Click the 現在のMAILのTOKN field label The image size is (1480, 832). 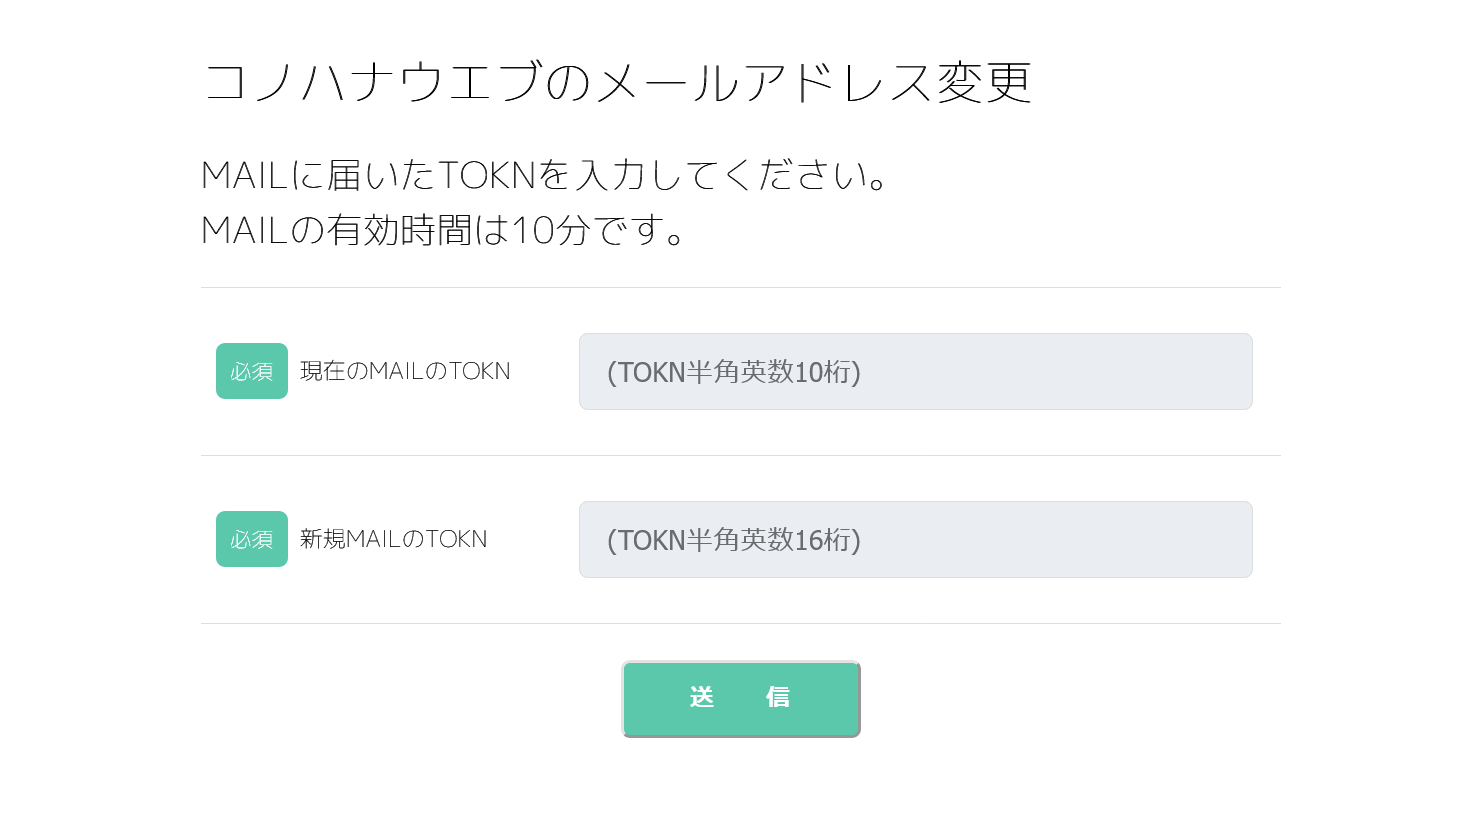(x=405, y=371)
